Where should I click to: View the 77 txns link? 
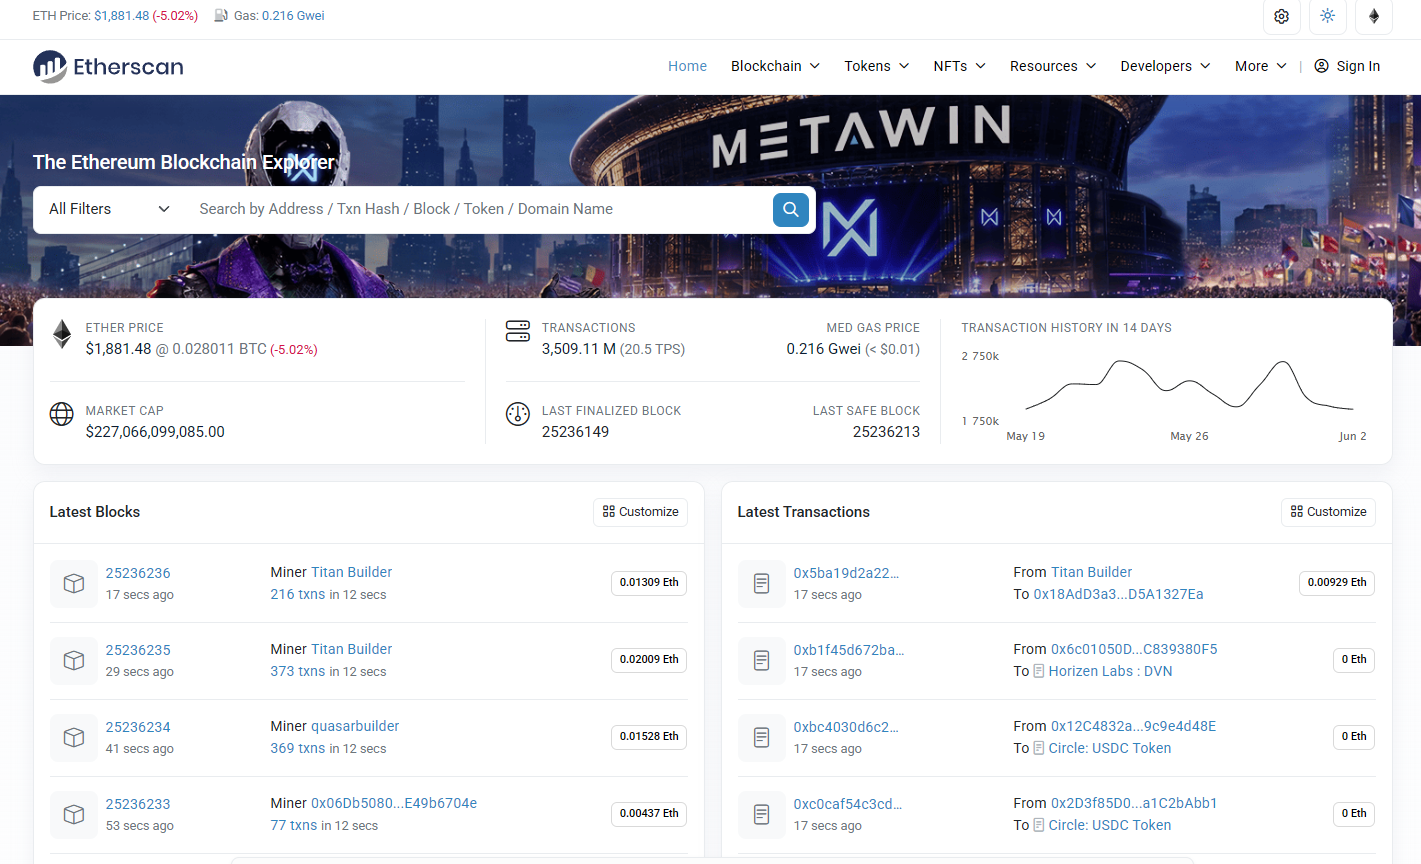(293, 825)
